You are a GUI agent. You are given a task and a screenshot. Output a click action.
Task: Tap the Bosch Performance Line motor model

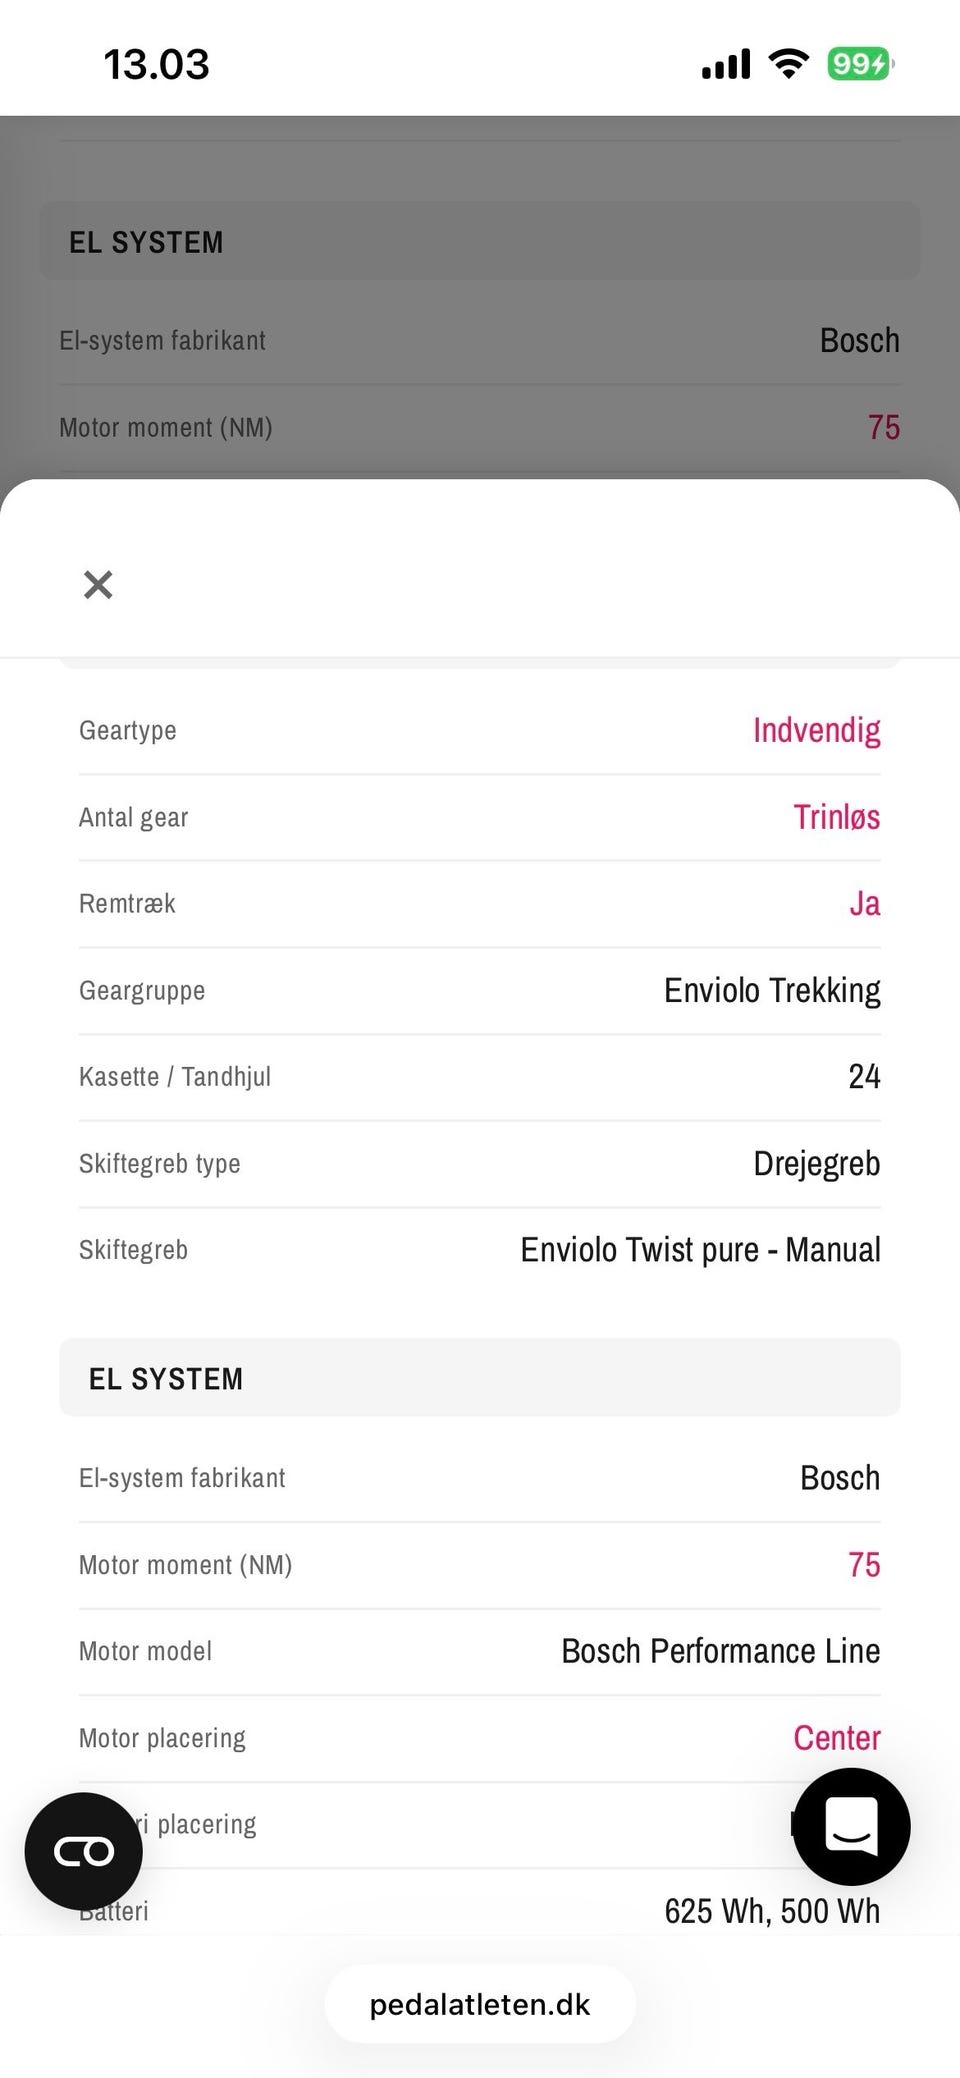click(720, 1651)
